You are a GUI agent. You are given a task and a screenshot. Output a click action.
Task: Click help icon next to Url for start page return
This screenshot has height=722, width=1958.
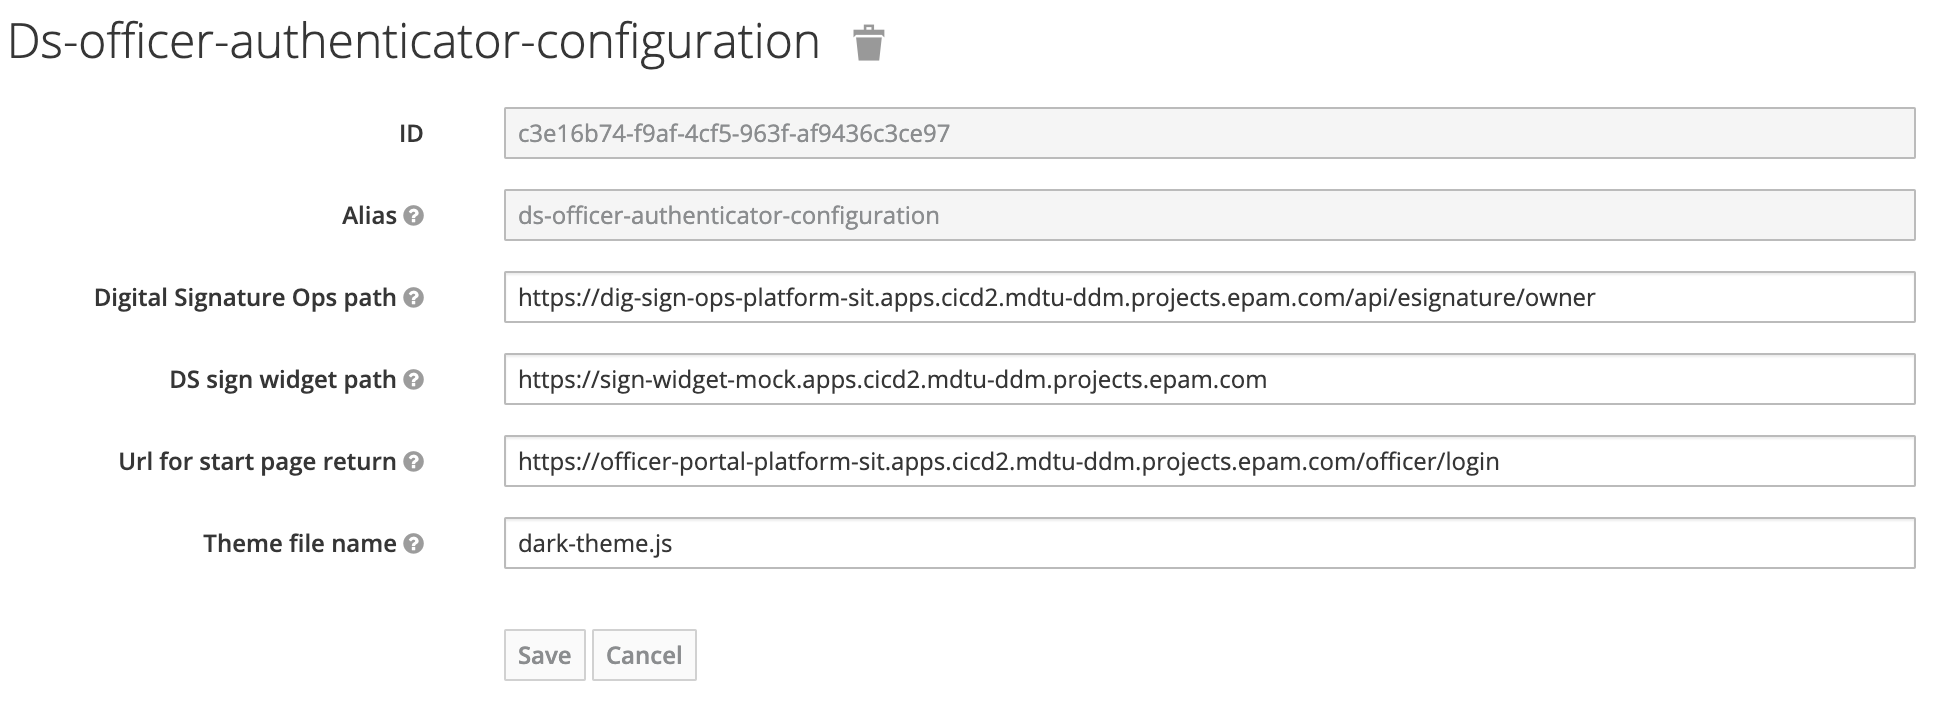(413, 462)
